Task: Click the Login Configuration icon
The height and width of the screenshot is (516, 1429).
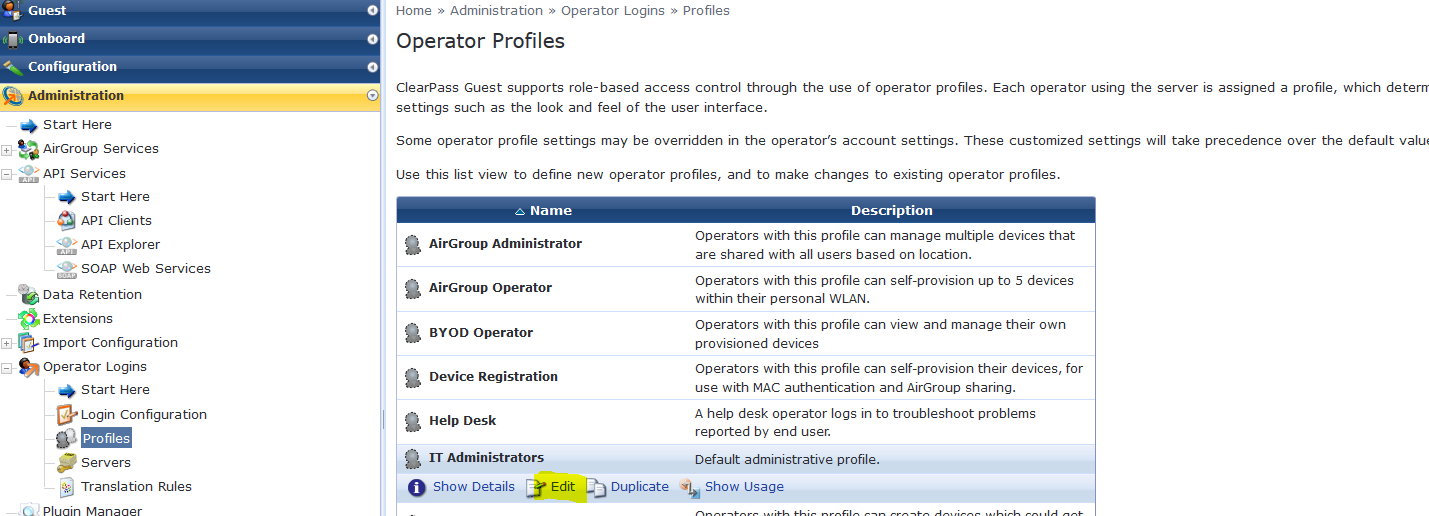Action: pyautogui.click(x=67, y=414)
